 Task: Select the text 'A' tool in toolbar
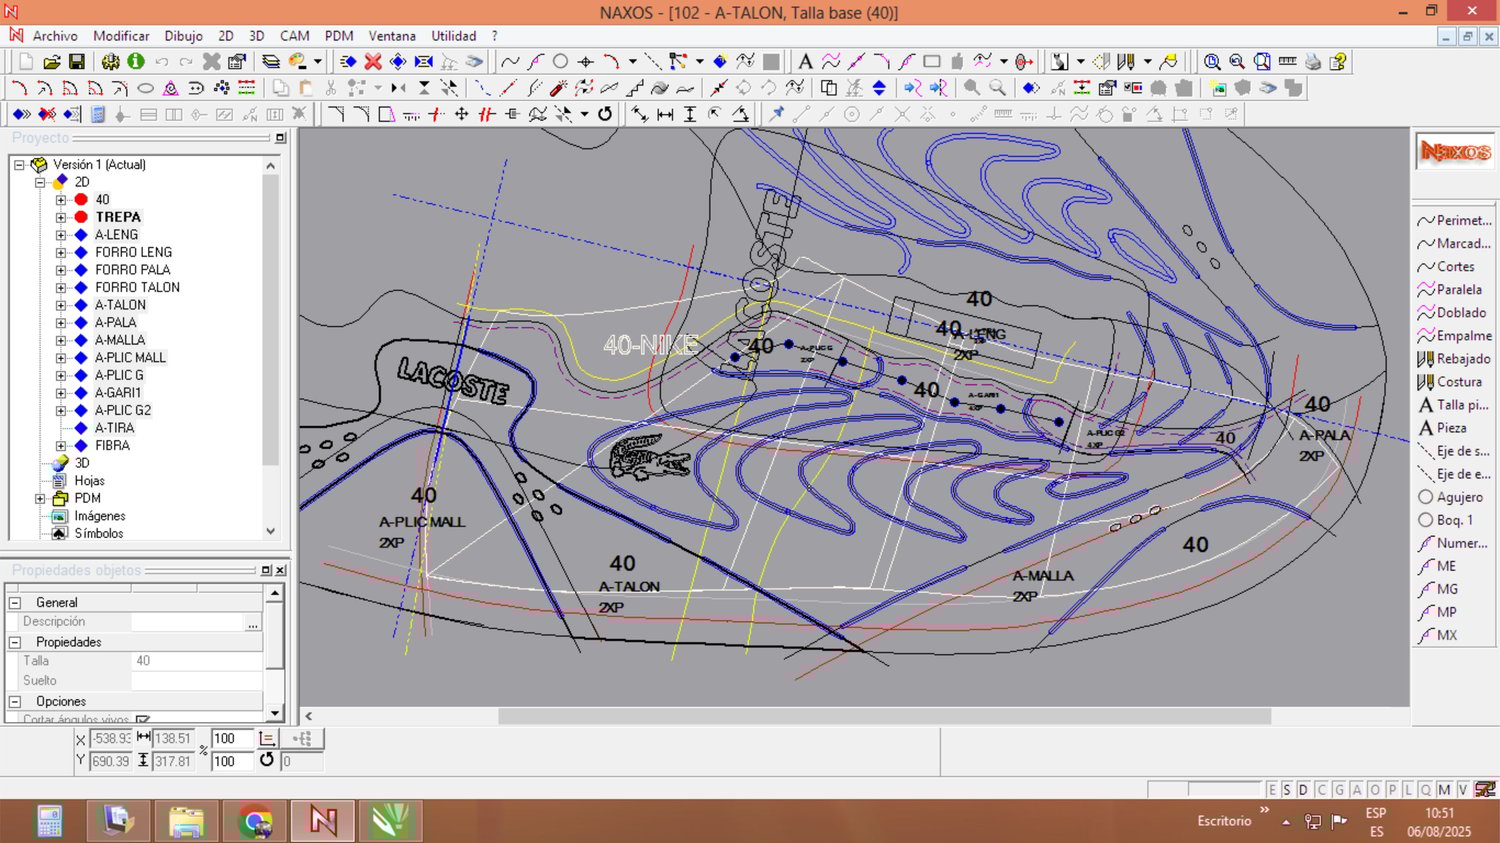tap(805, 62)
